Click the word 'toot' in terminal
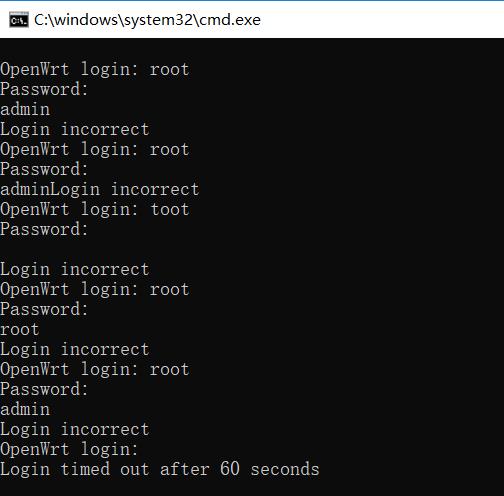Screen dimensions: 504x496 [x=170, y=210]
